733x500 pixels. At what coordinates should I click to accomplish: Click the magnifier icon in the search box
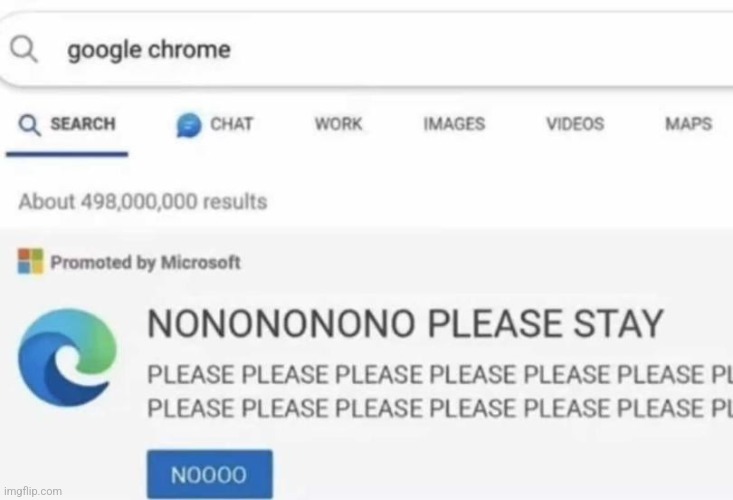point(23,49)
